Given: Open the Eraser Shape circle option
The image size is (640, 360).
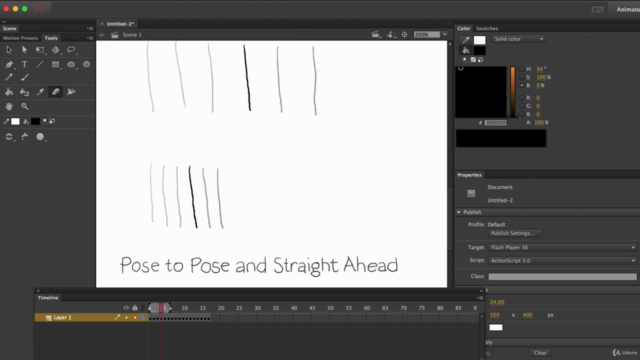Looking at the screenshot, I should (40, 137).
